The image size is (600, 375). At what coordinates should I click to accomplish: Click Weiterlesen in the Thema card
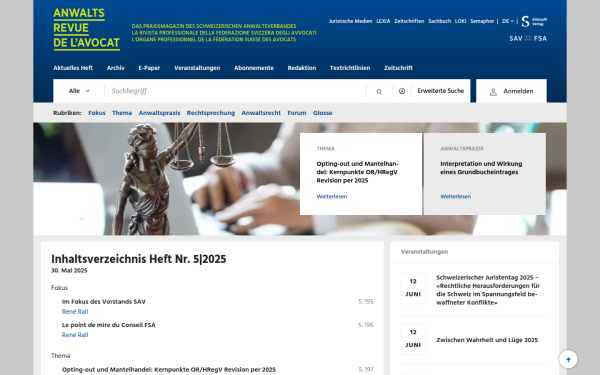click(x=332, y=196)
